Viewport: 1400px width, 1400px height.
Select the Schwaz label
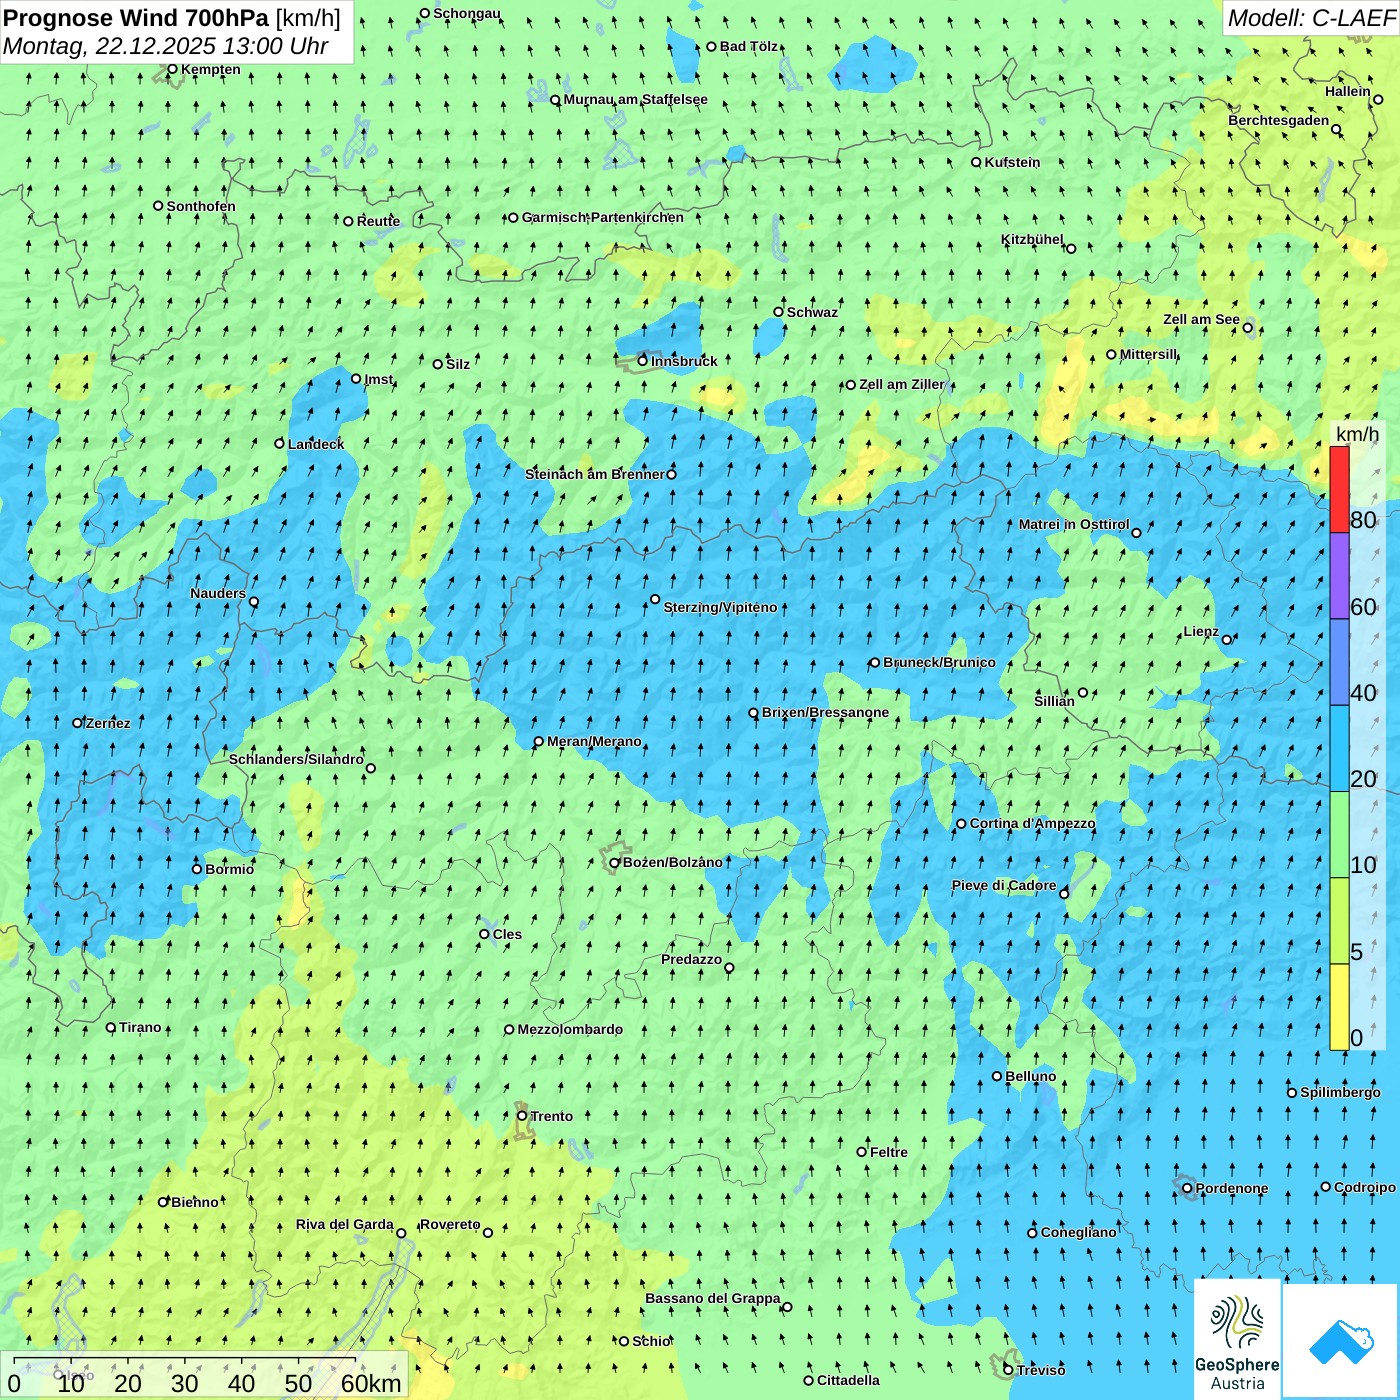(x=812, y=312)
